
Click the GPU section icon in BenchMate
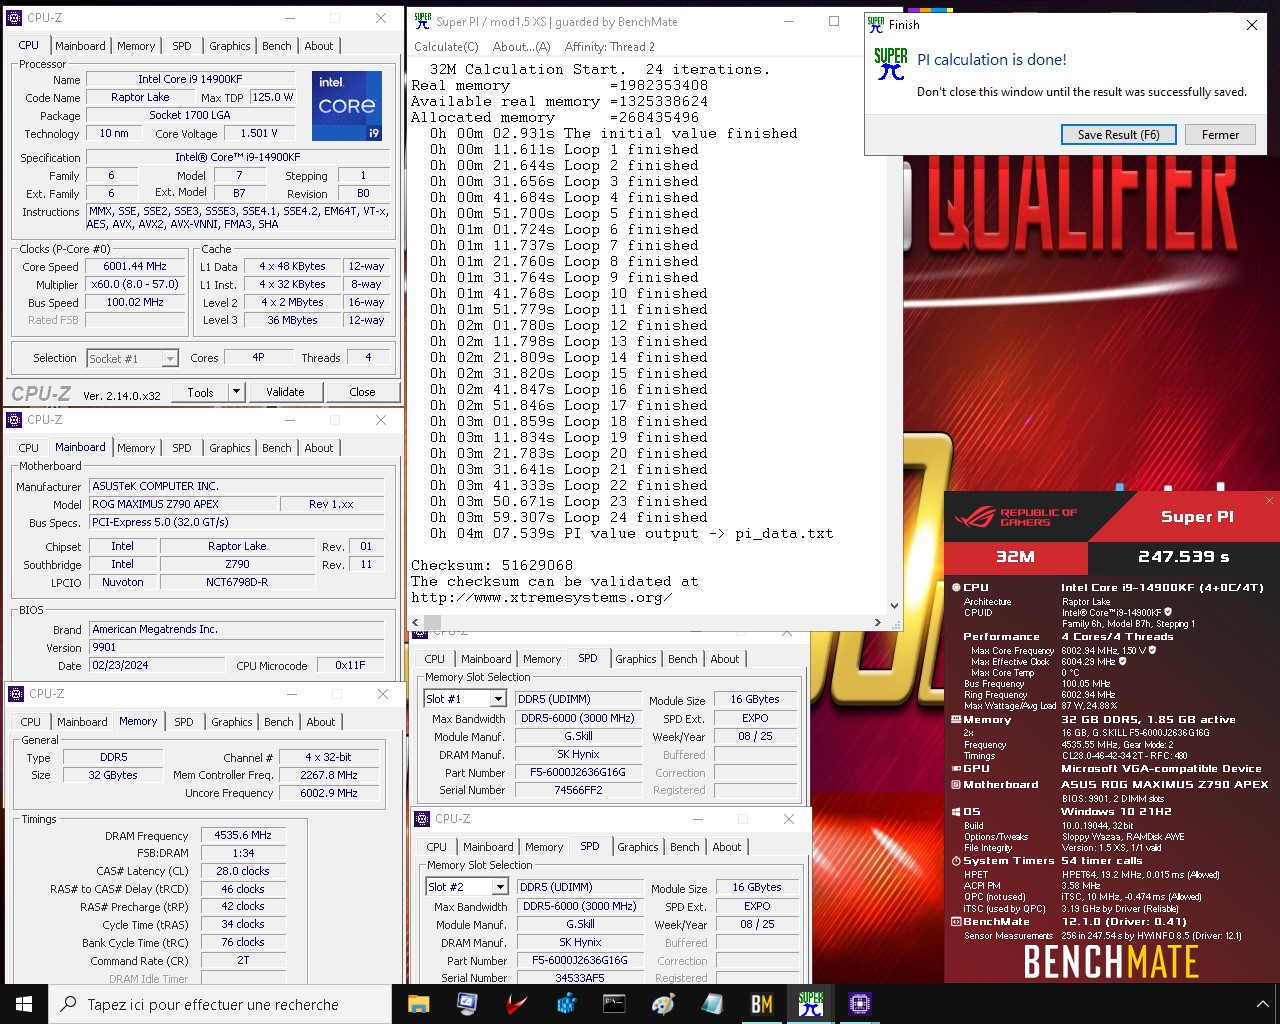click(x=956, y=769)
